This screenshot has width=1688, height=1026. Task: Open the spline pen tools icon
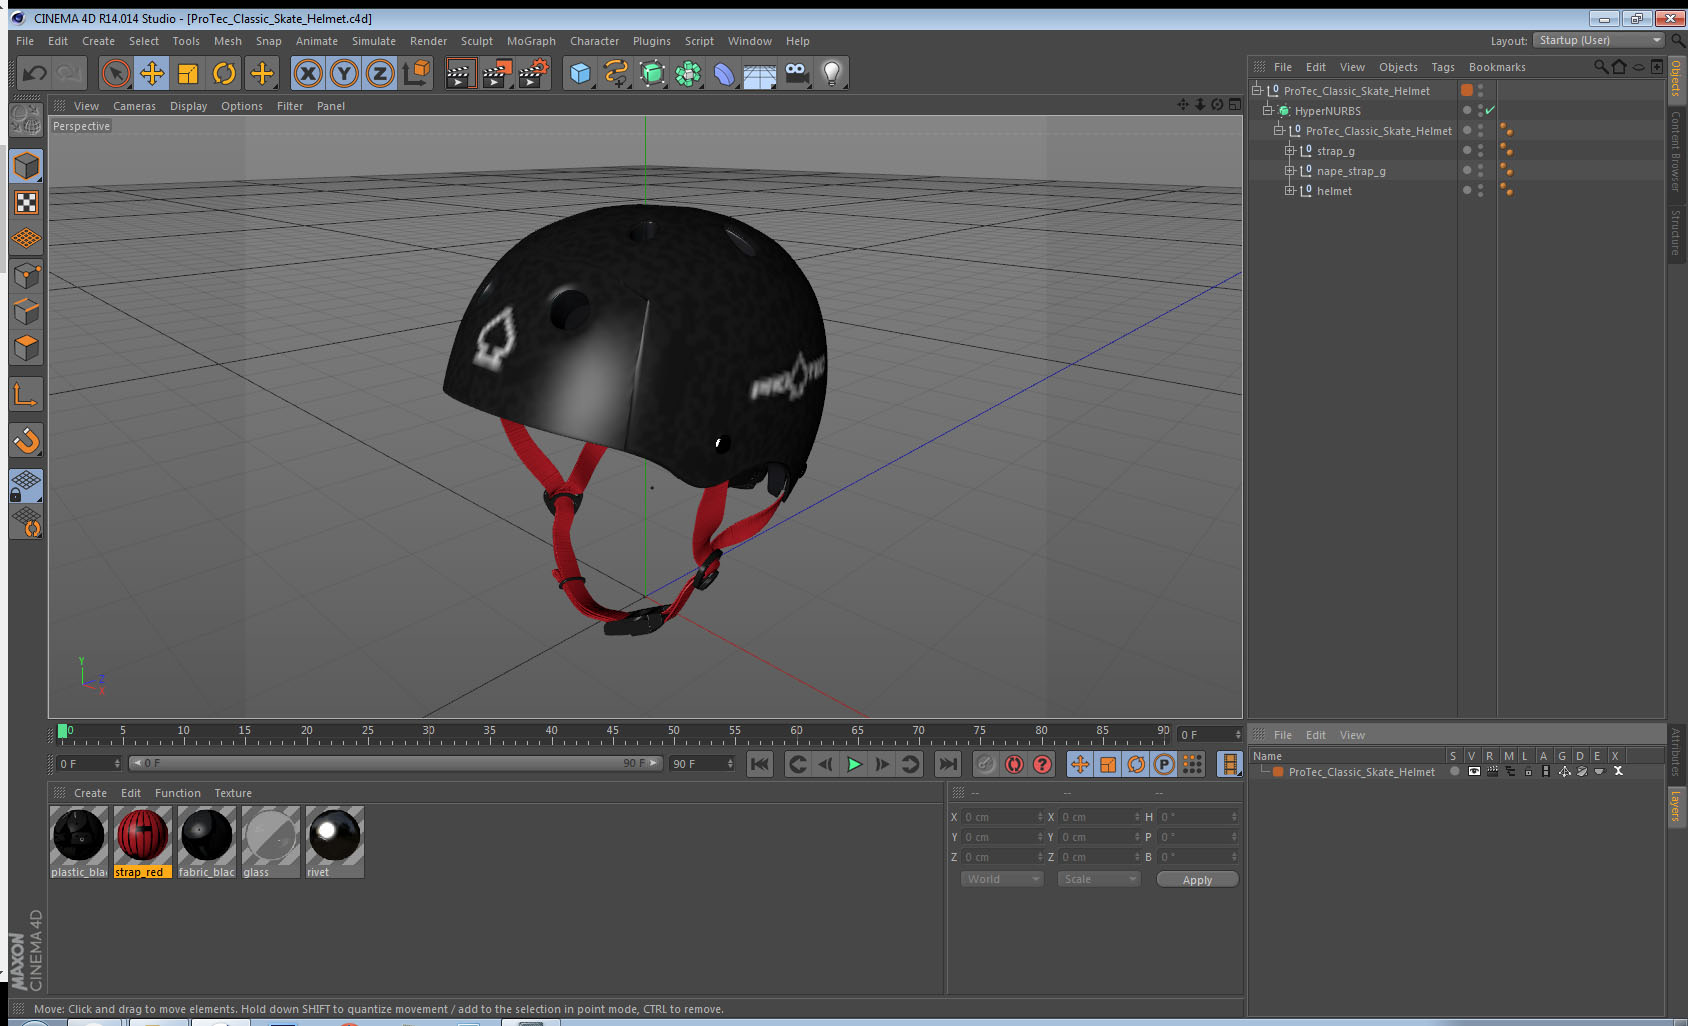[x=616, y=73]
